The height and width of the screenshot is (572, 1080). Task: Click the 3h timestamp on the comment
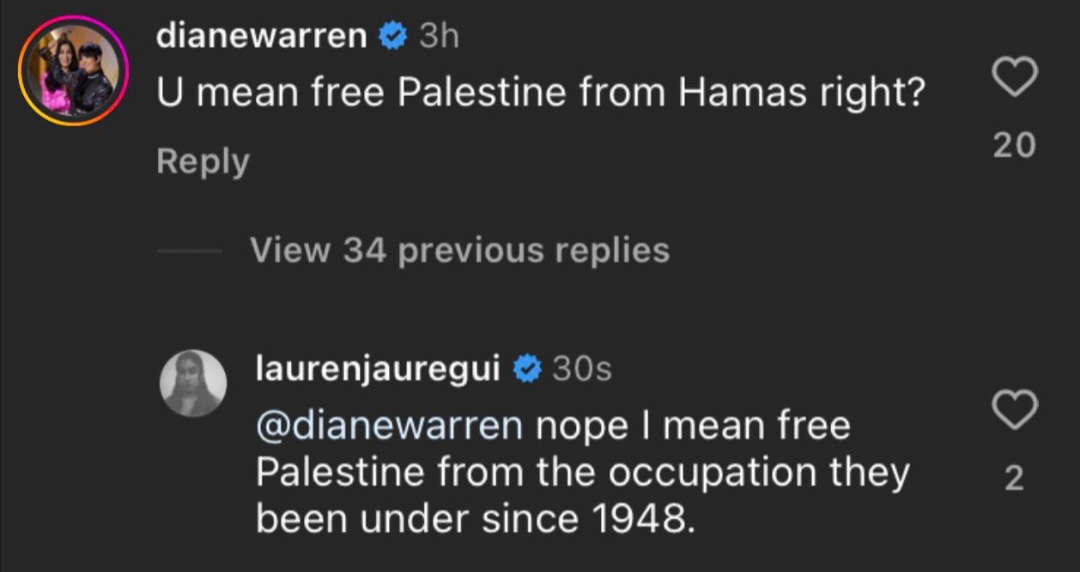tap(439, 36)
